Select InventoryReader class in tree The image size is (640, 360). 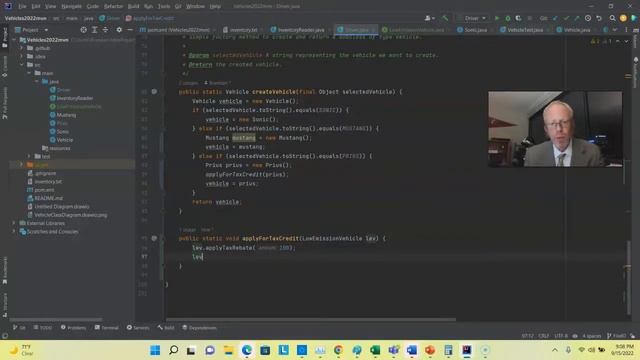pos(71,98)
